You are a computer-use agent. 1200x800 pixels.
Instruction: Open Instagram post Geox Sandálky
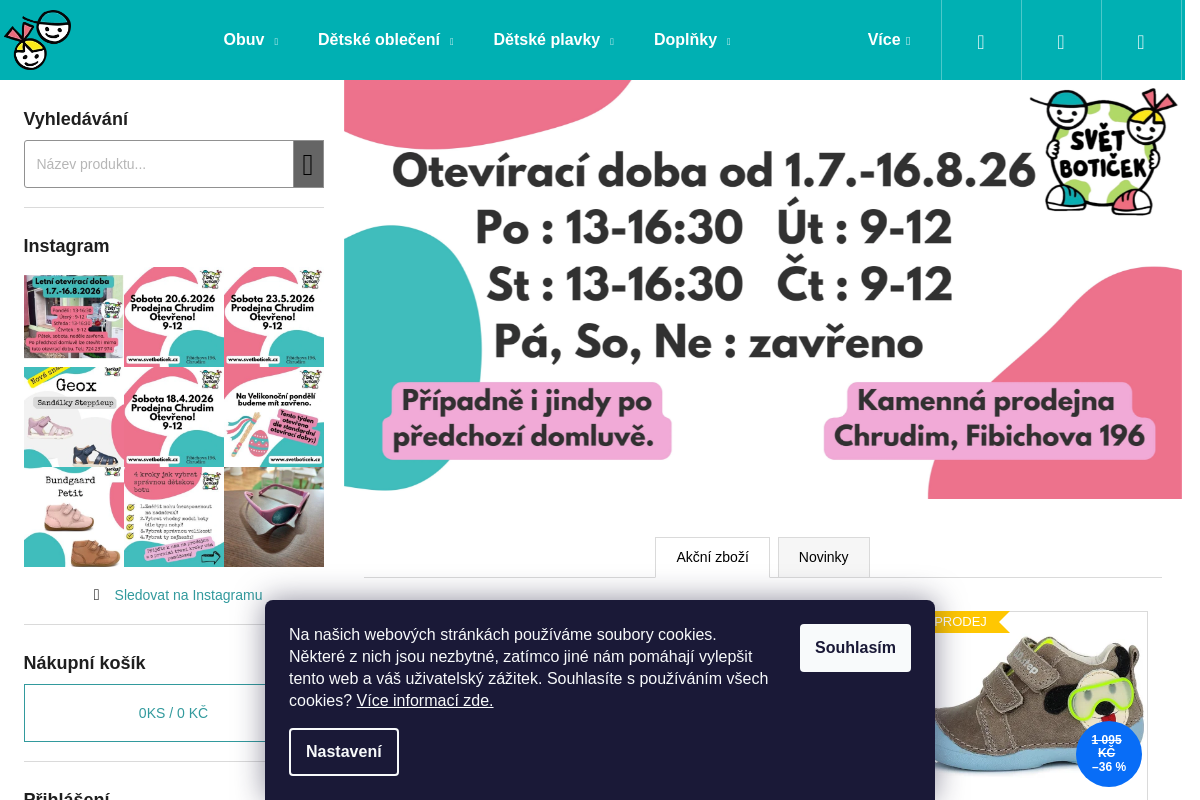[74, 417]
